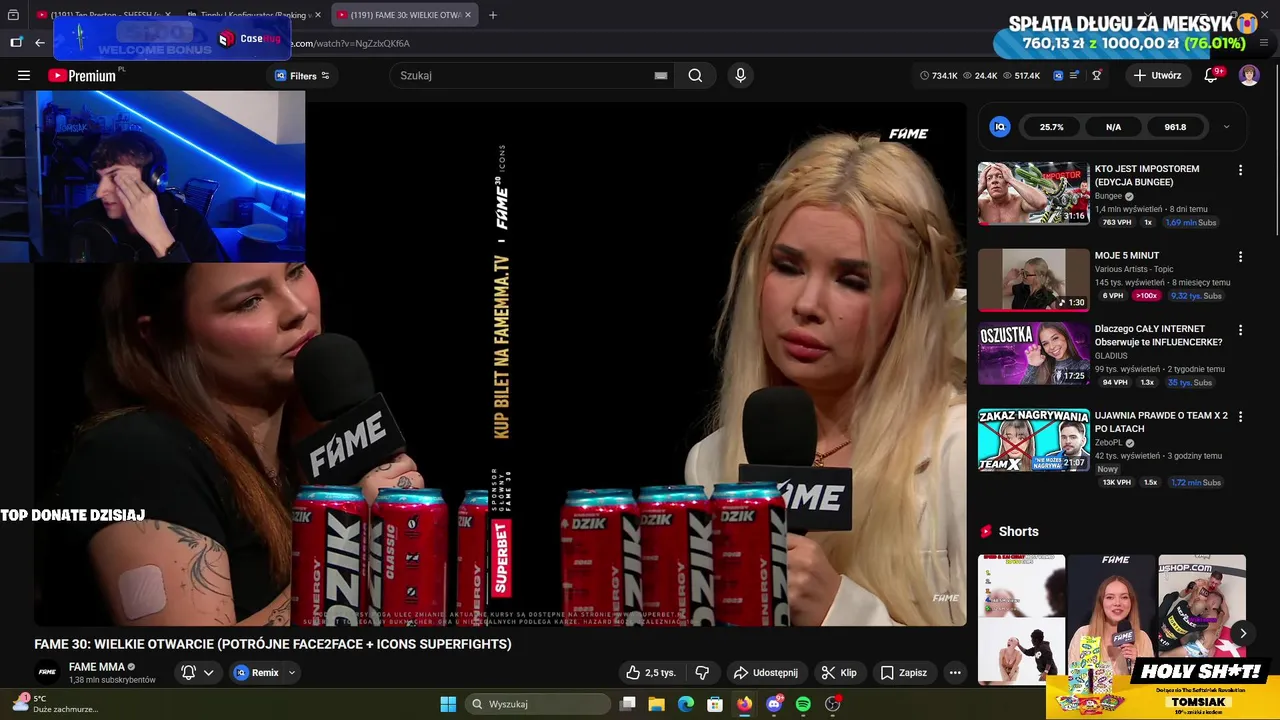Image resolution: width=1280 pixels, height=720 pixels.
Task: Click the Utwórz create button
Action: [1157, 75]
